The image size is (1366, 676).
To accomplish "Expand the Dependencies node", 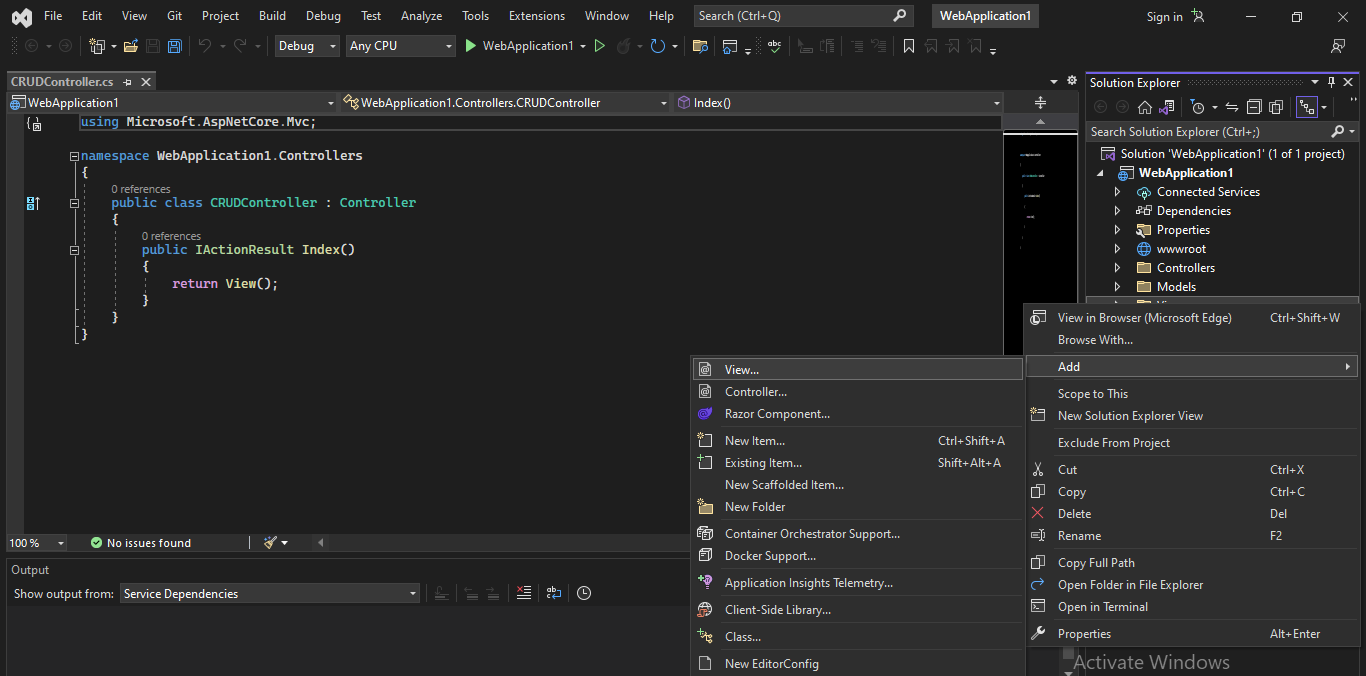I will tap(1118, 211).
